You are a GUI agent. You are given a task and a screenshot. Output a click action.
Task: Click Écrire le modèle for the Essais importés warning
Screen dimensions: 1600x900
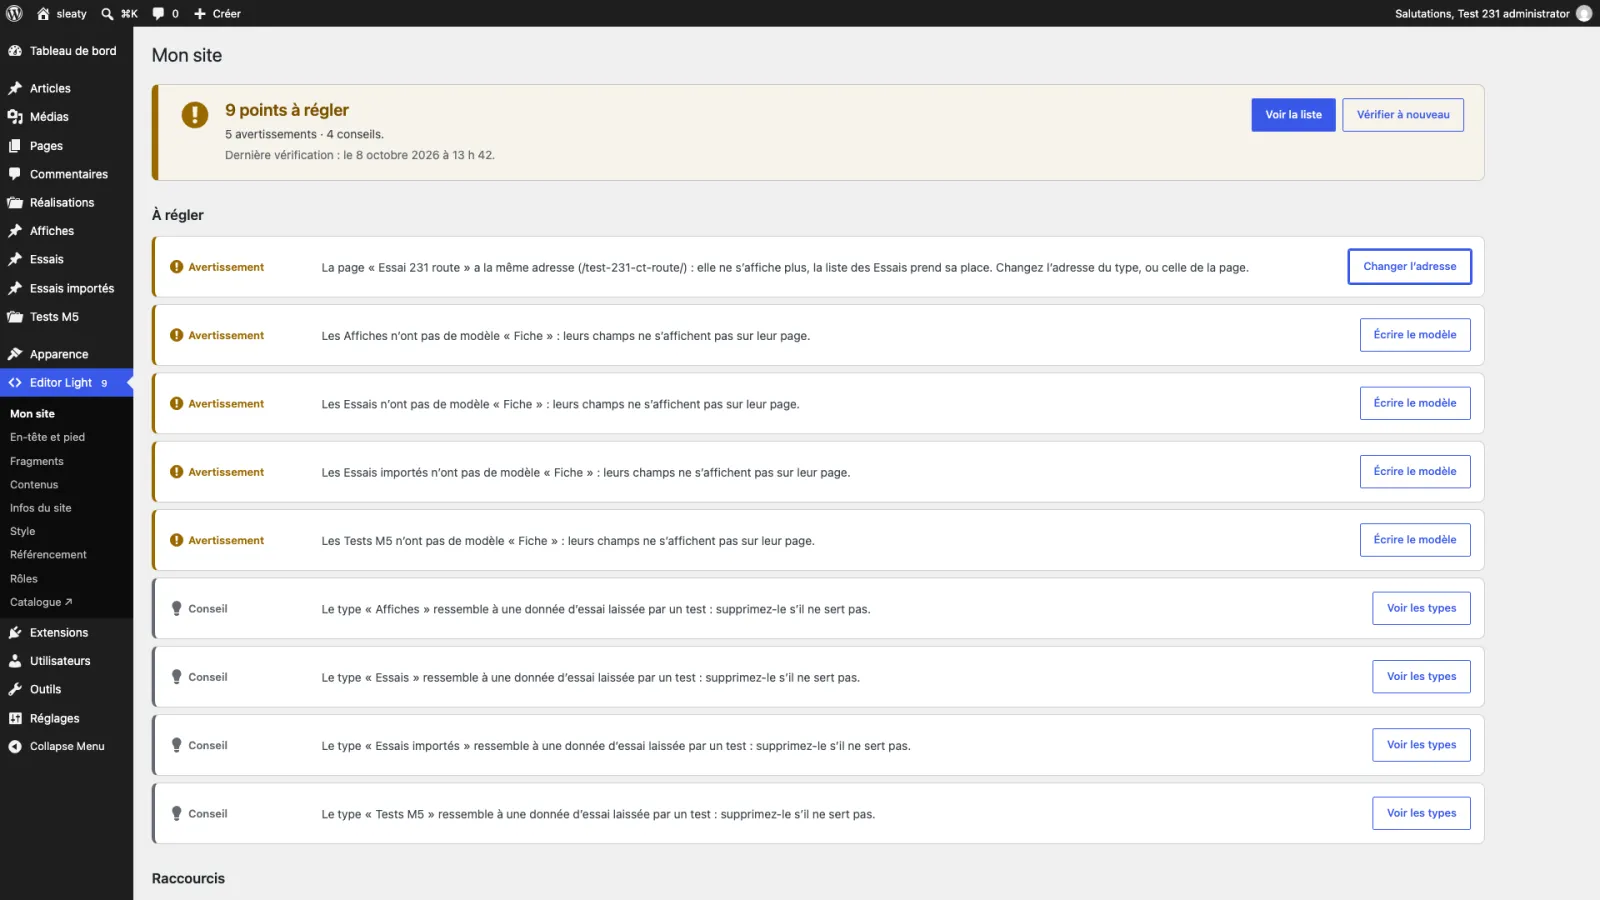pos(1415,472)
